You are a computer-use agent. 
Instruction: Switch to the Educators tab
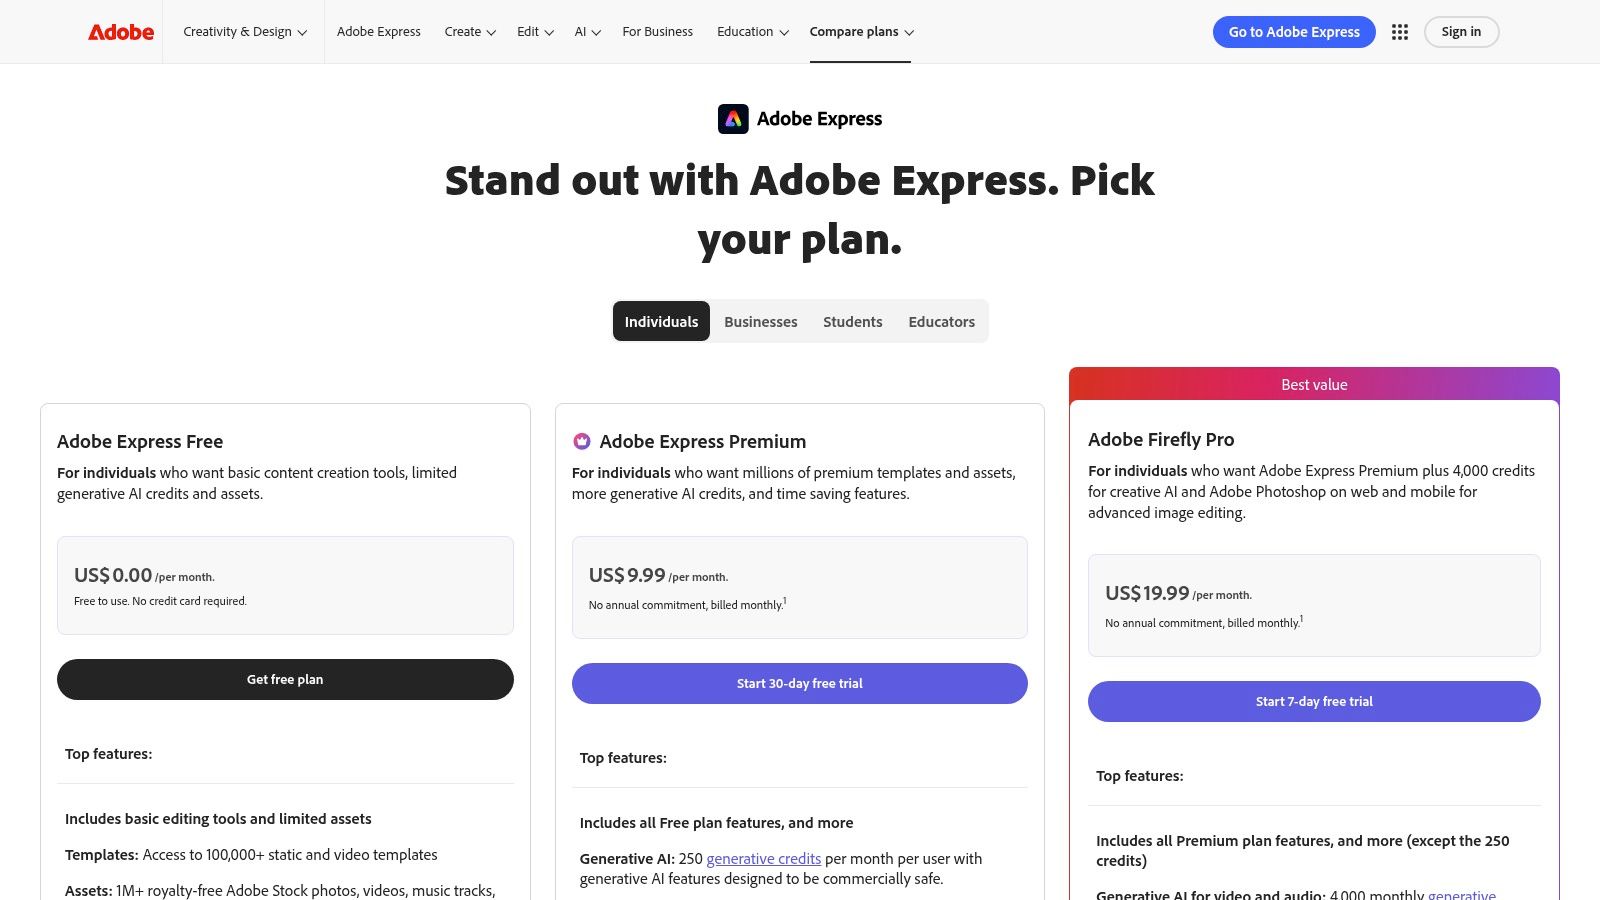[941, 321]
